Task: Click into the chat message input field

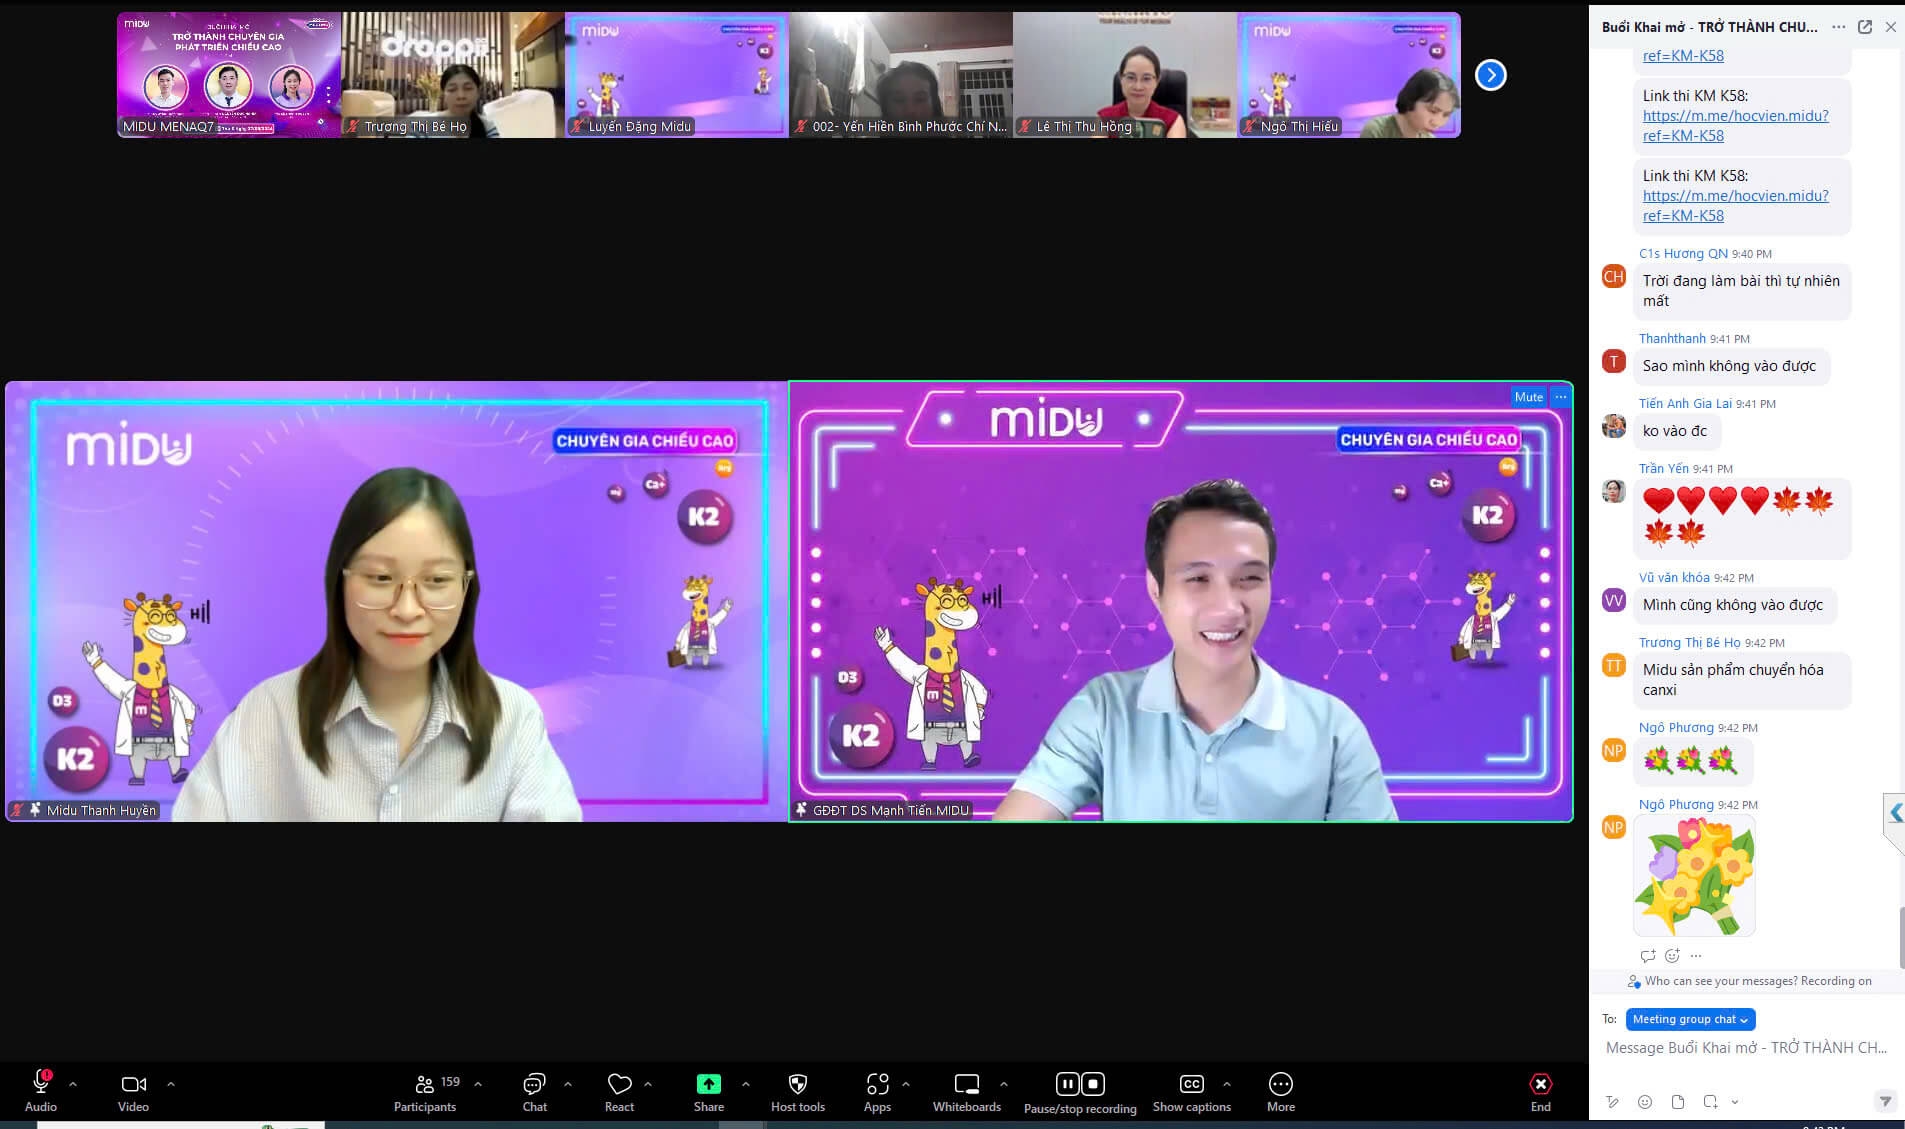Action: (x=1746, y=1048)
